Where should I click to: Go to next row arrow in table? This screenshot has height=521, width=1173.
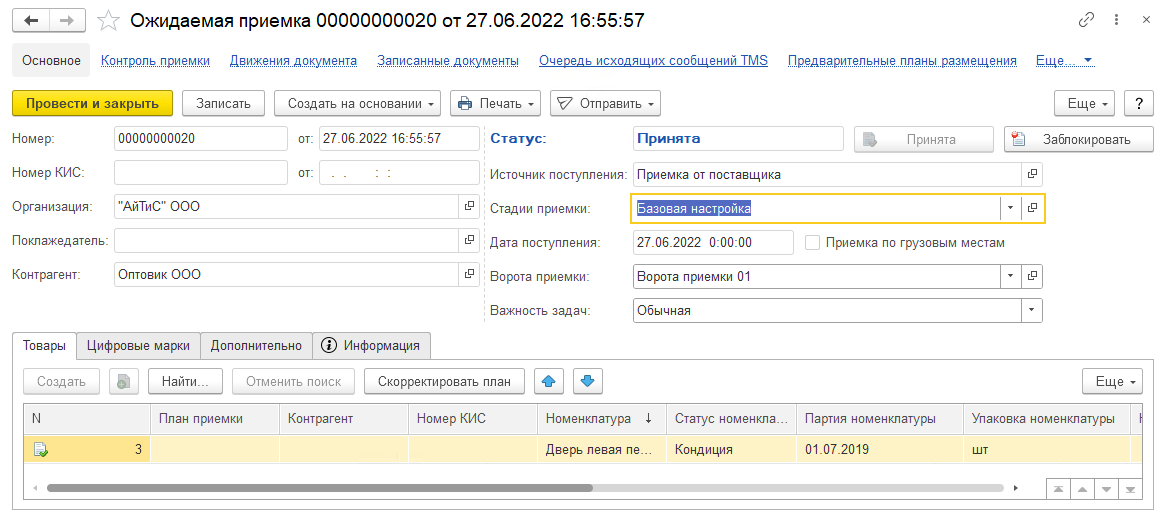point(1106,489)
